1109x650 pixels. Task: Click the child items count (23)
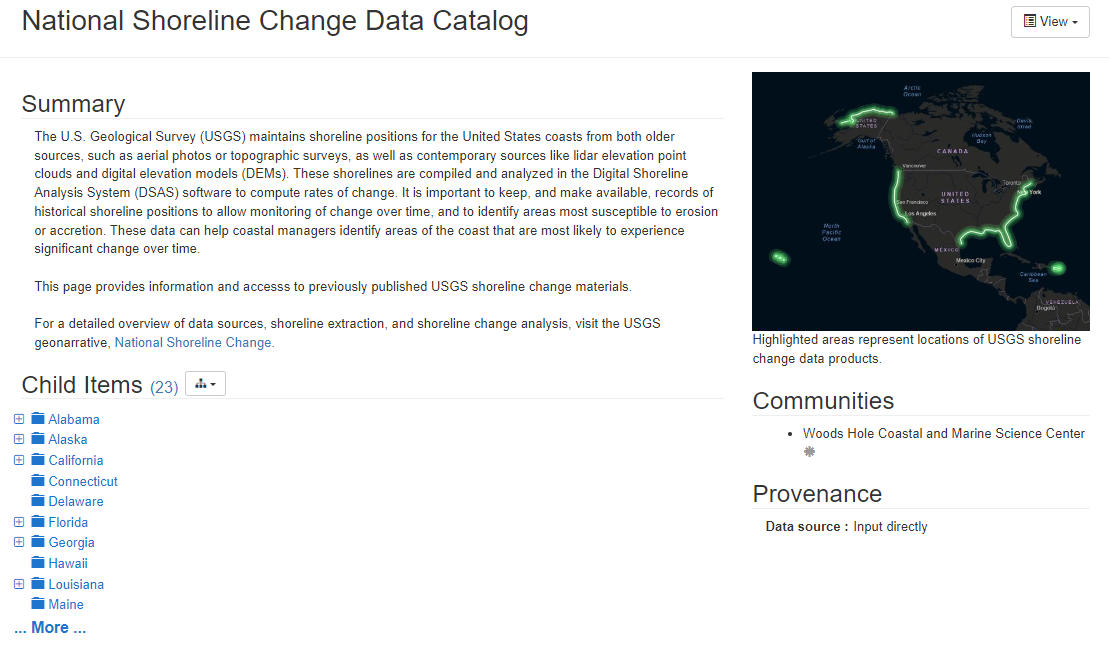click(164, 387)
